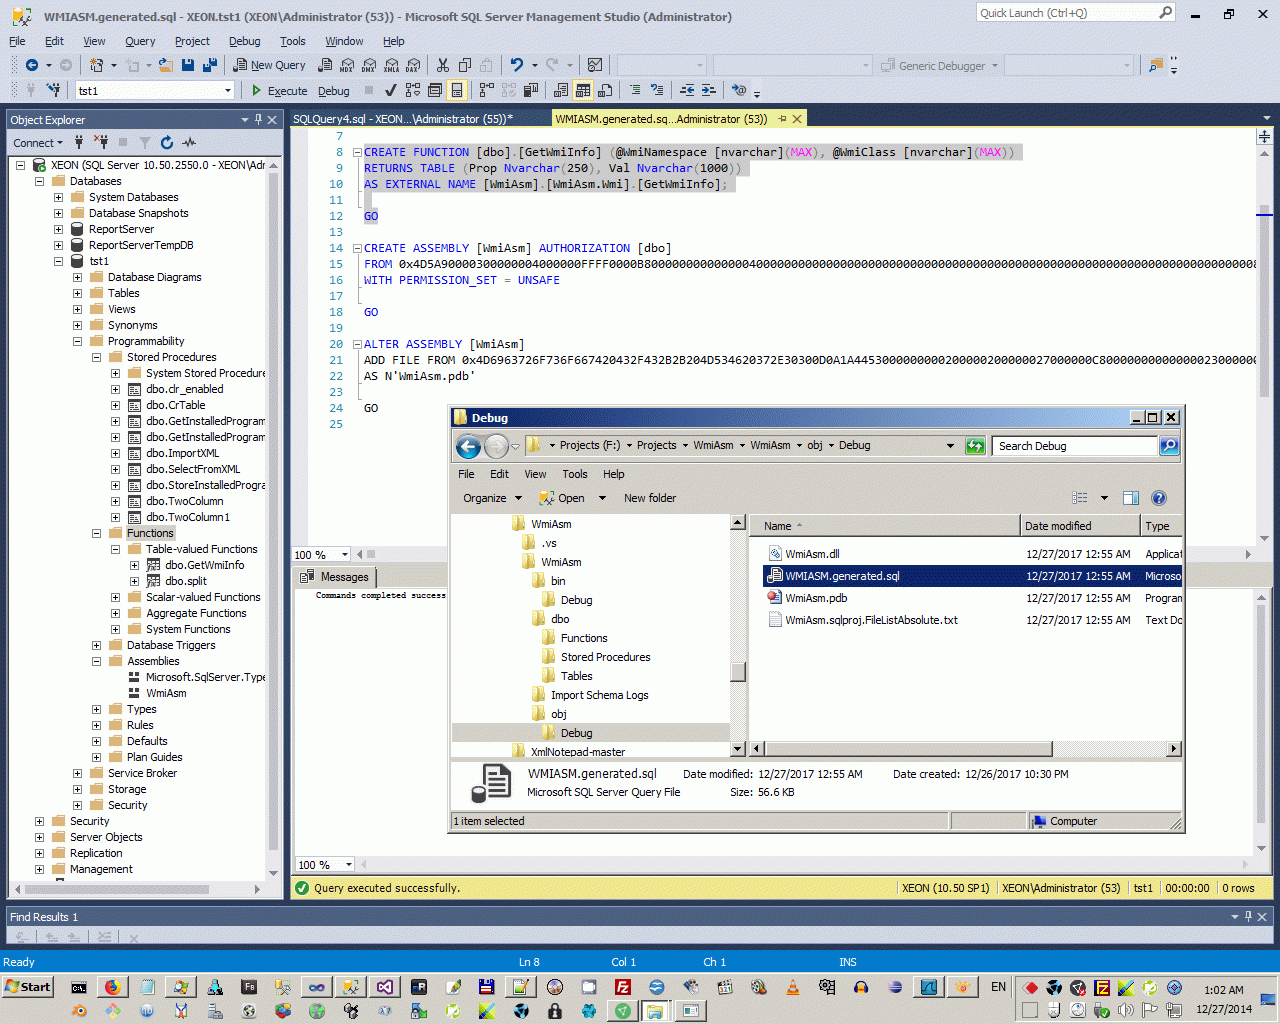
Task: Click the Windows Start button
Action: (x=27, y=987)
